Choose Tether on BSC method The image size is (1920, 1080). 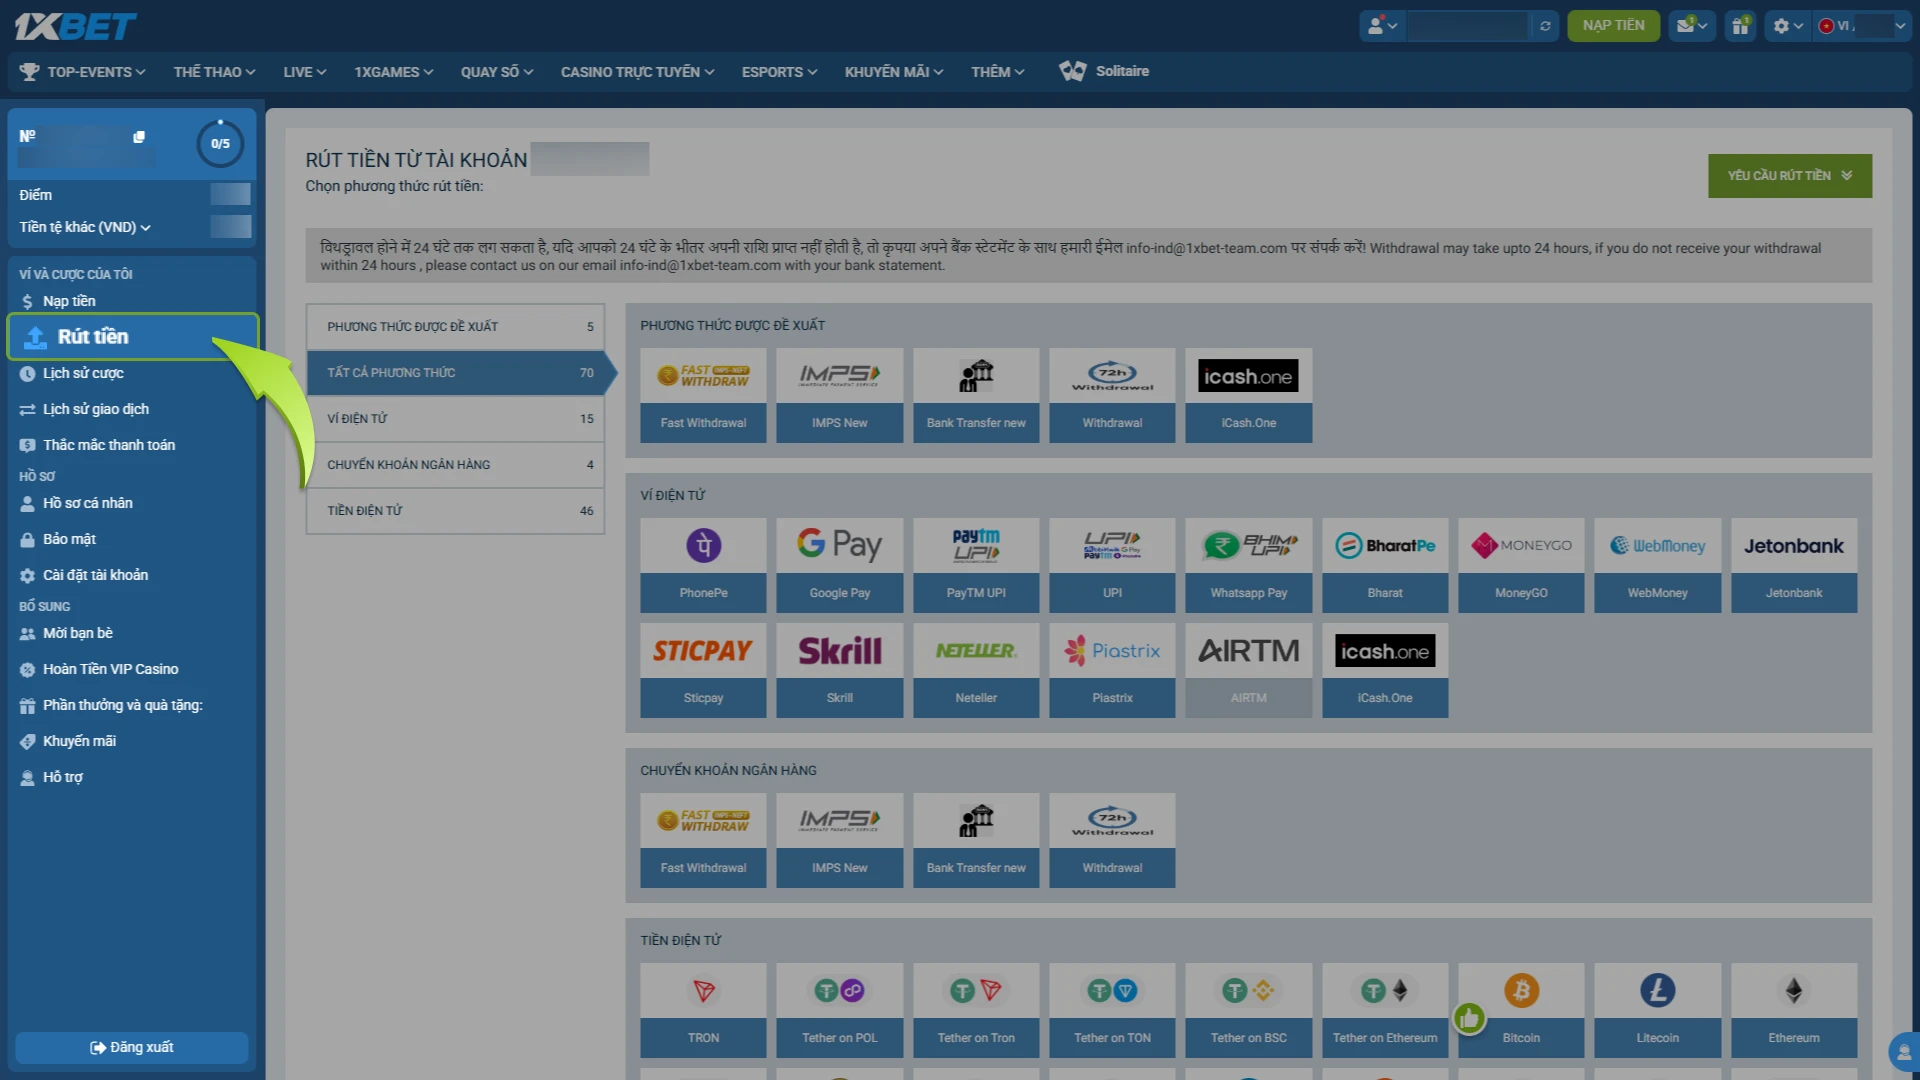pos(1249,1010)
